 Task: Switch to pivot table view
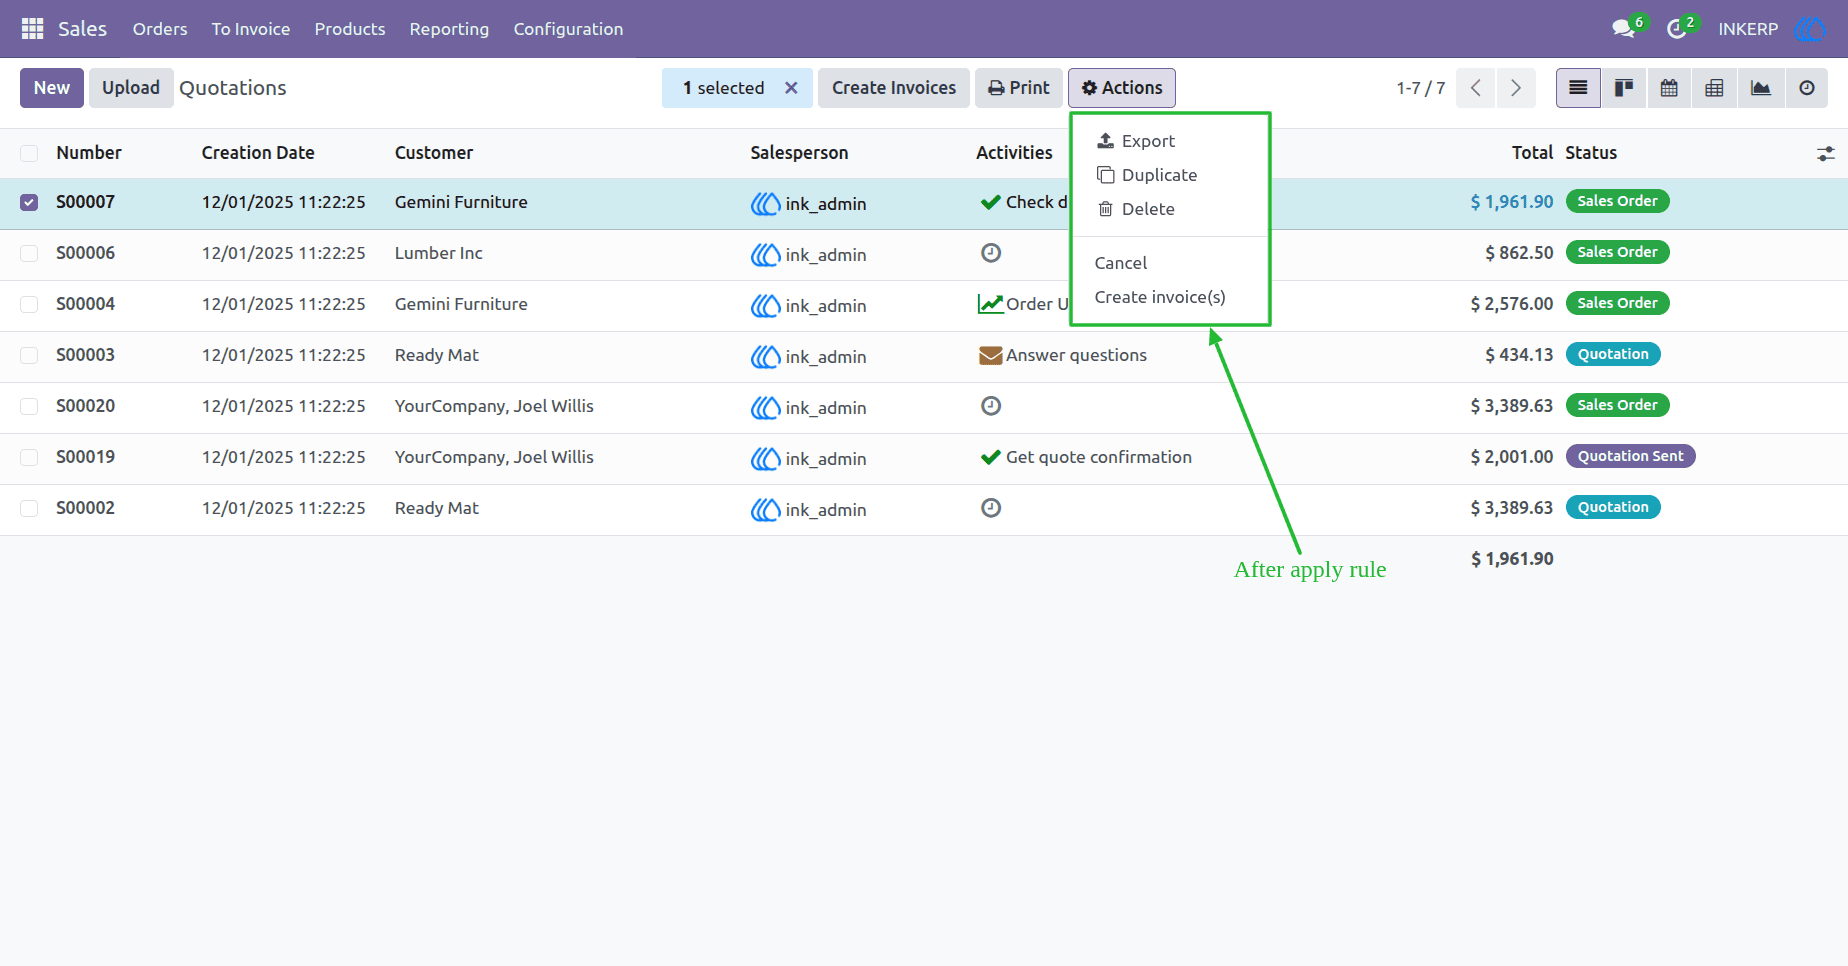coord(1714,88)
